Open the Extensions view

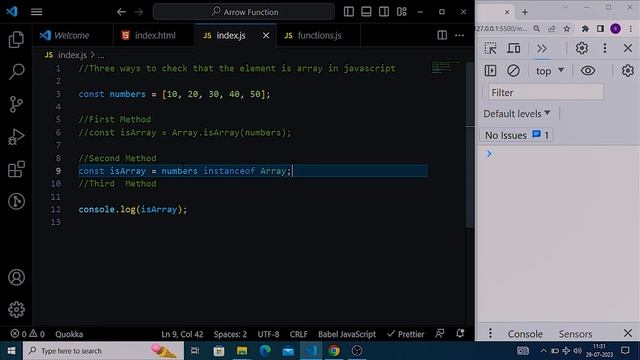[16, 169]
